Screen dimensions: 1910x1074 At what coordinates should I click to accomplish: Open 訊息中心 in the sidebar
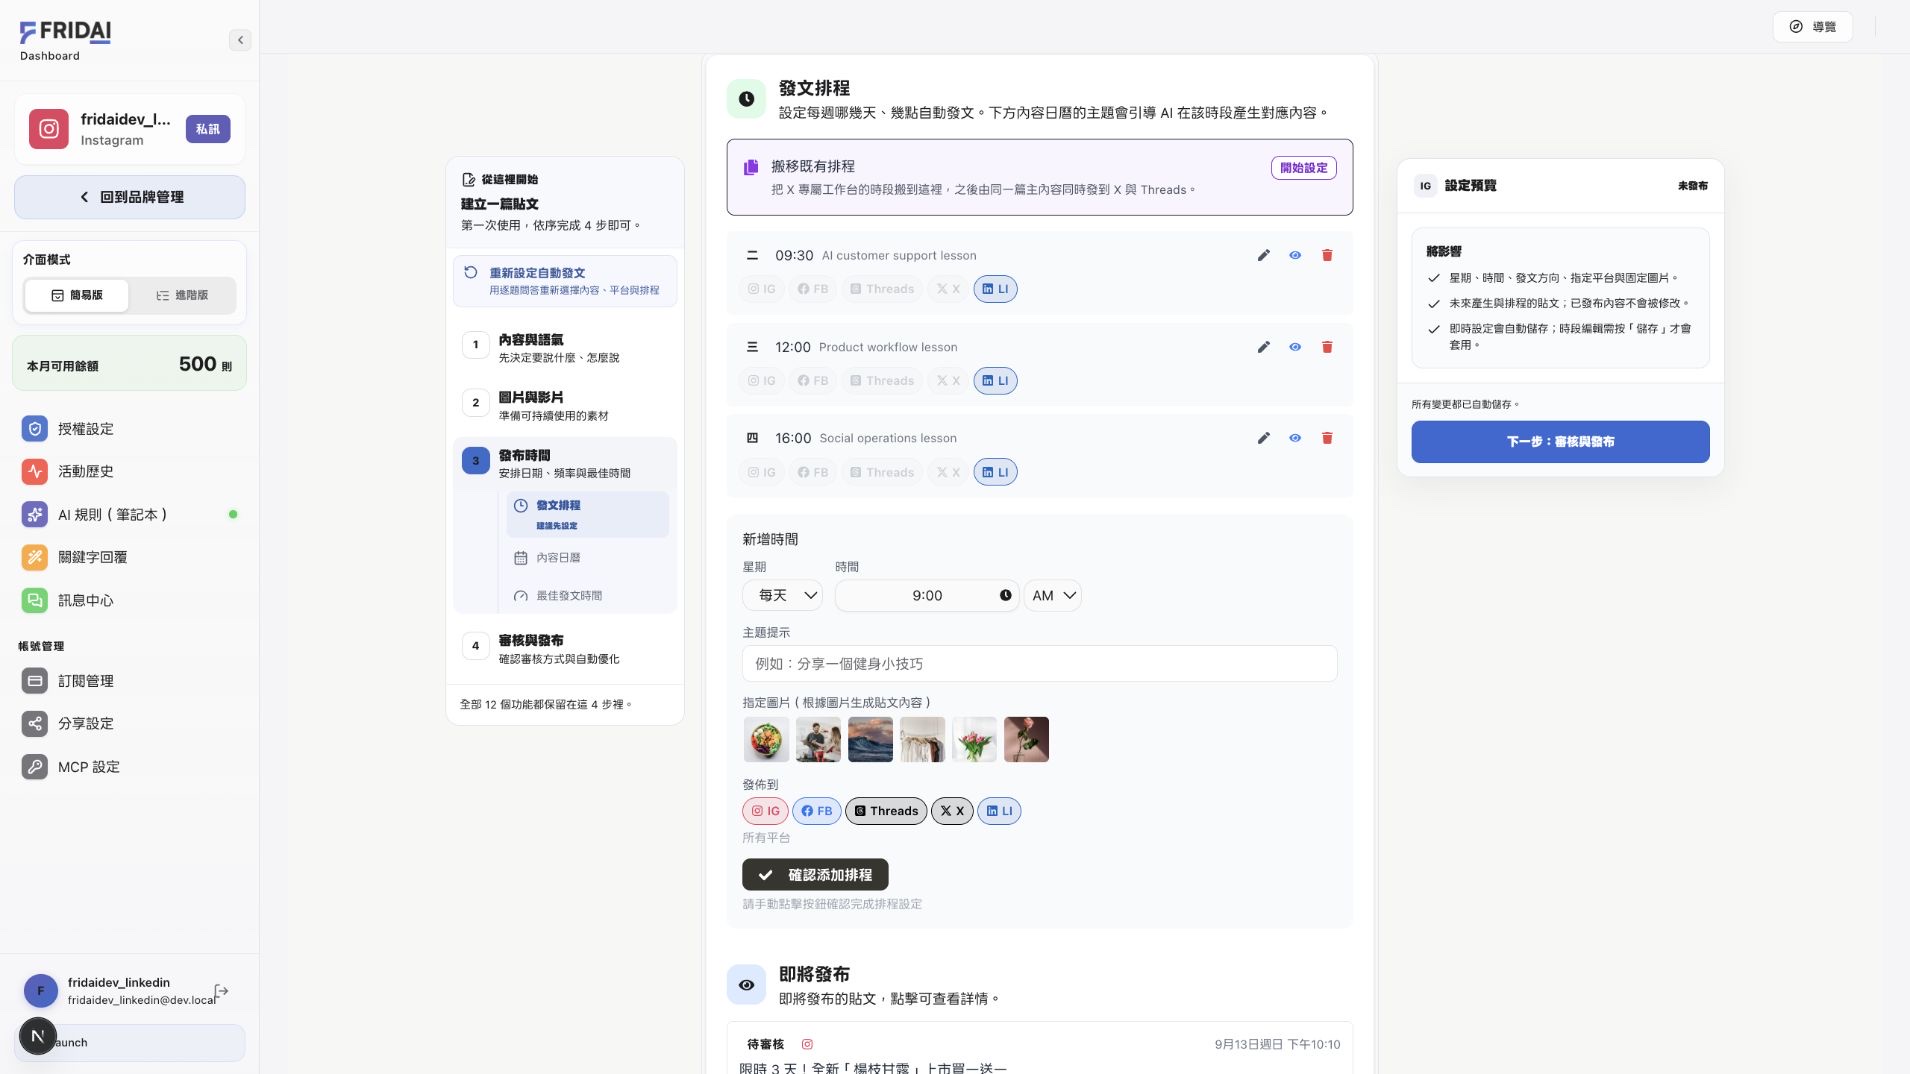(x=130, y=600)
